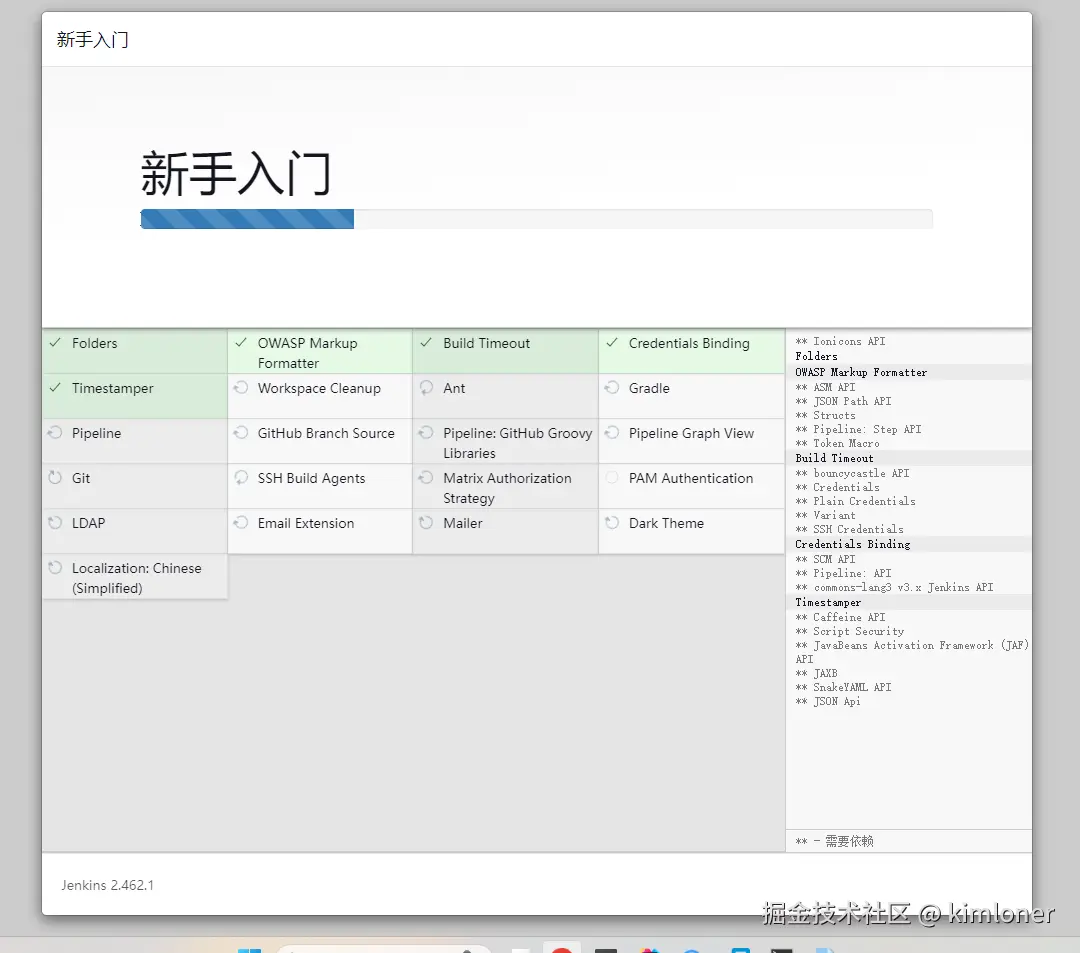Click the installation progress bar
The width and height of the screenshot is (1080, 953).
click(x=536, y=219)
